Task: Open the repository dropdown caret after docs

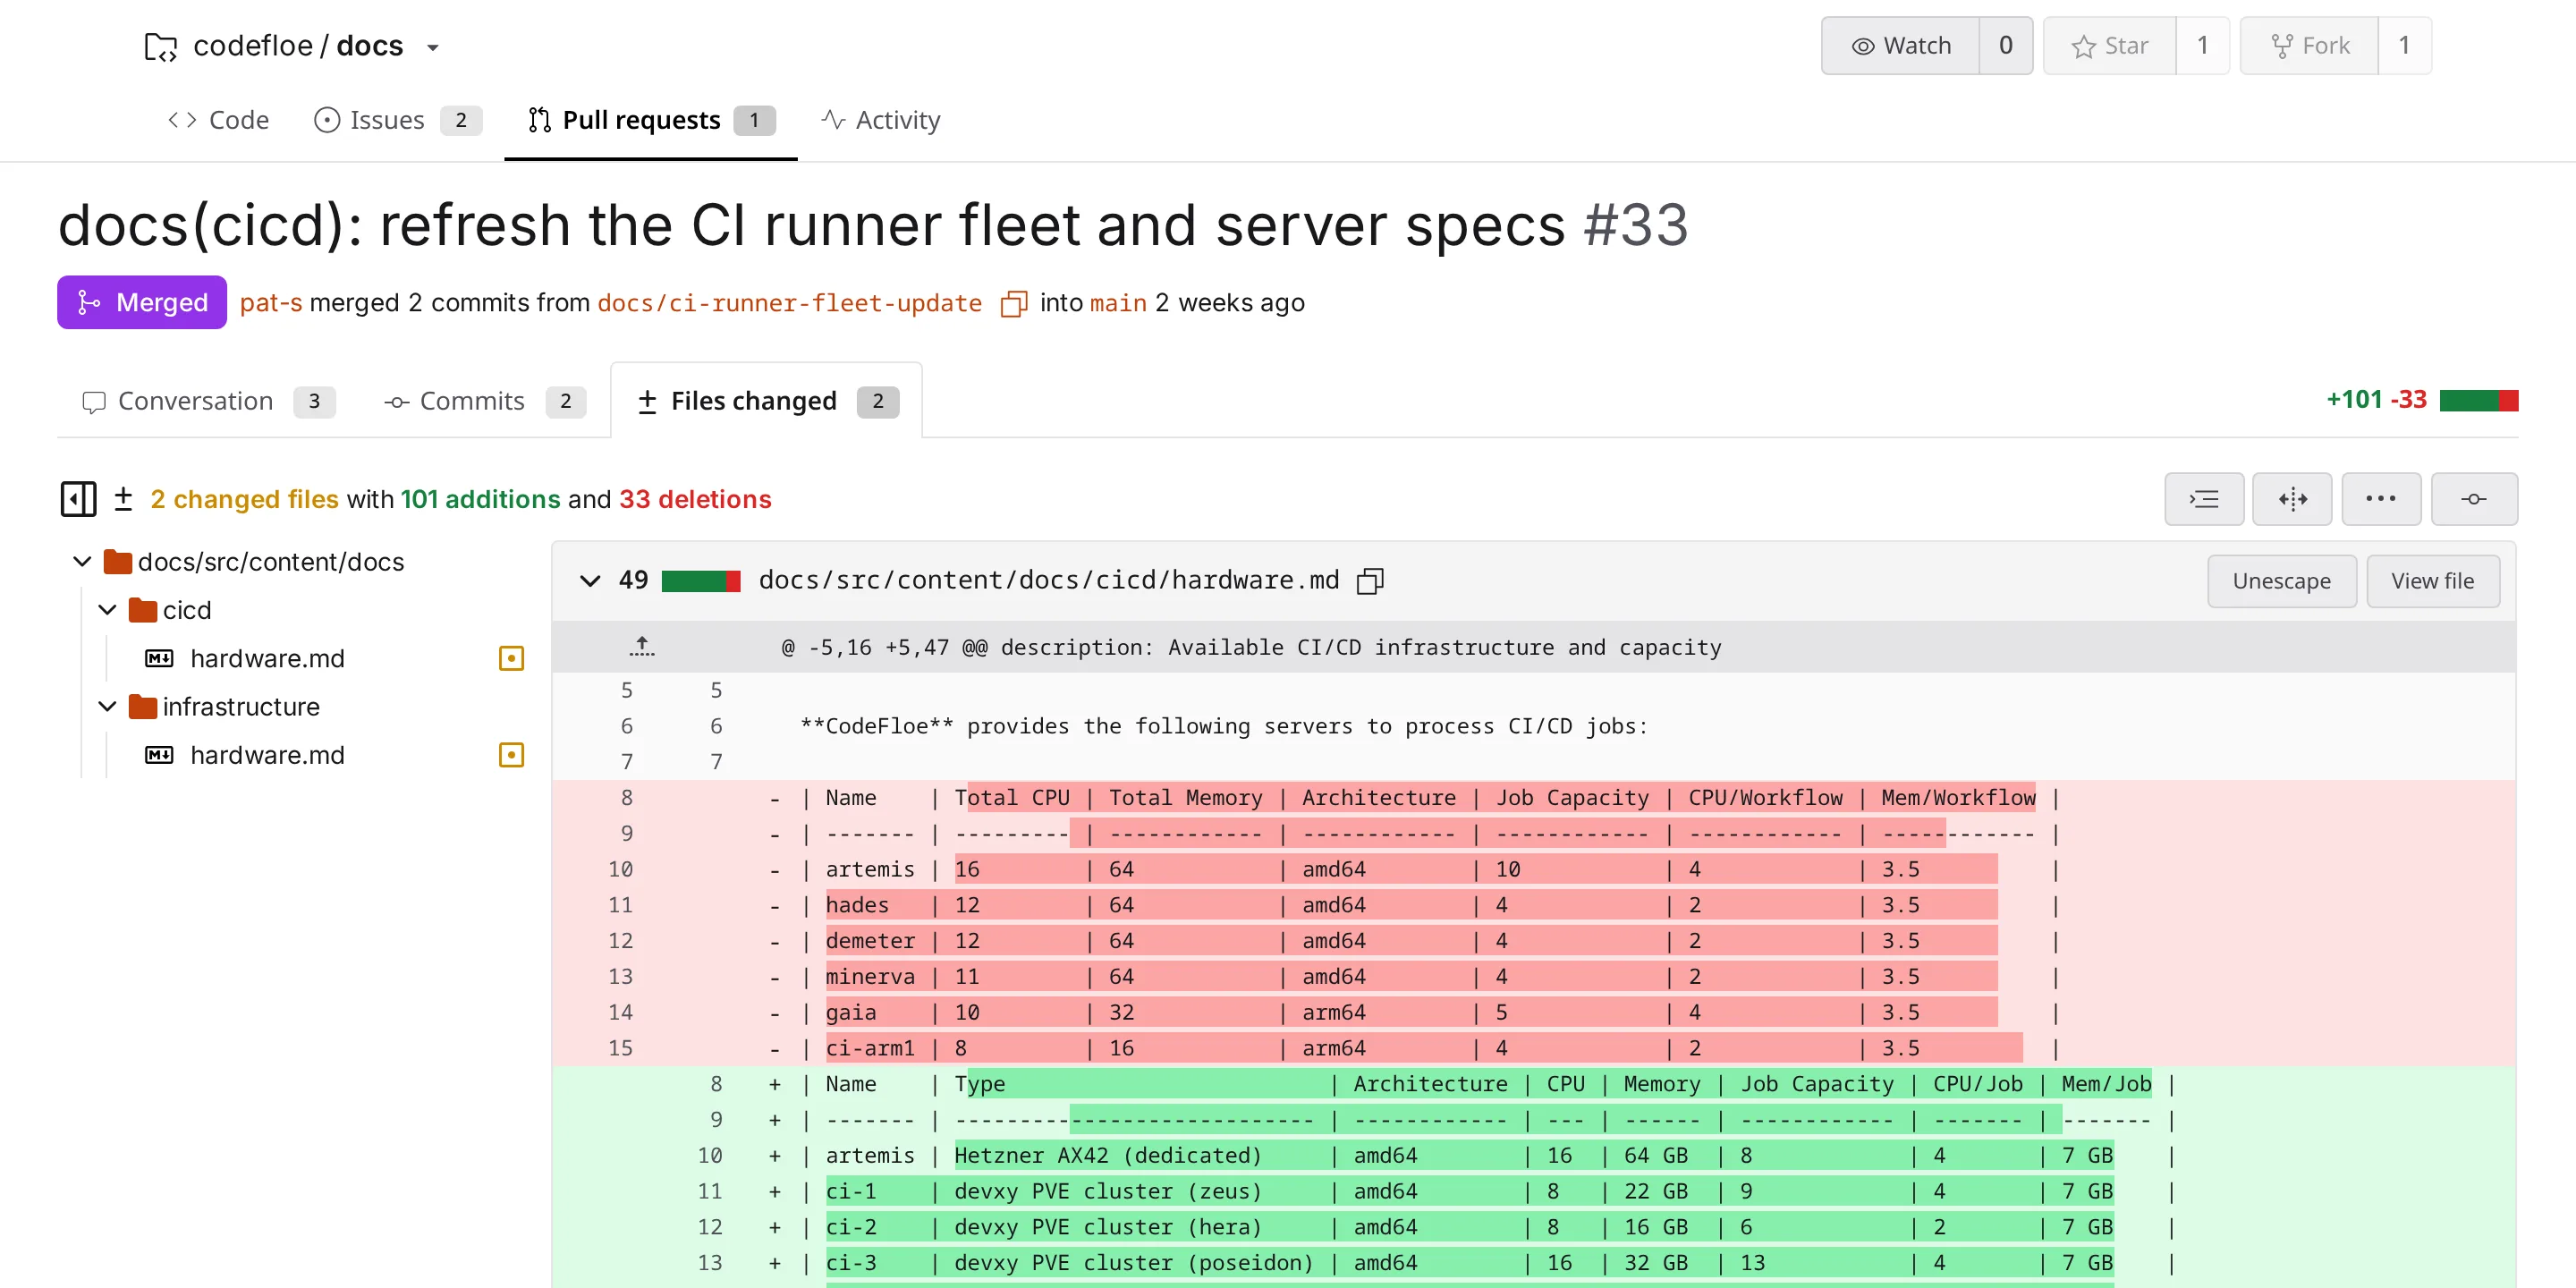Action: (x=433, y=47)
